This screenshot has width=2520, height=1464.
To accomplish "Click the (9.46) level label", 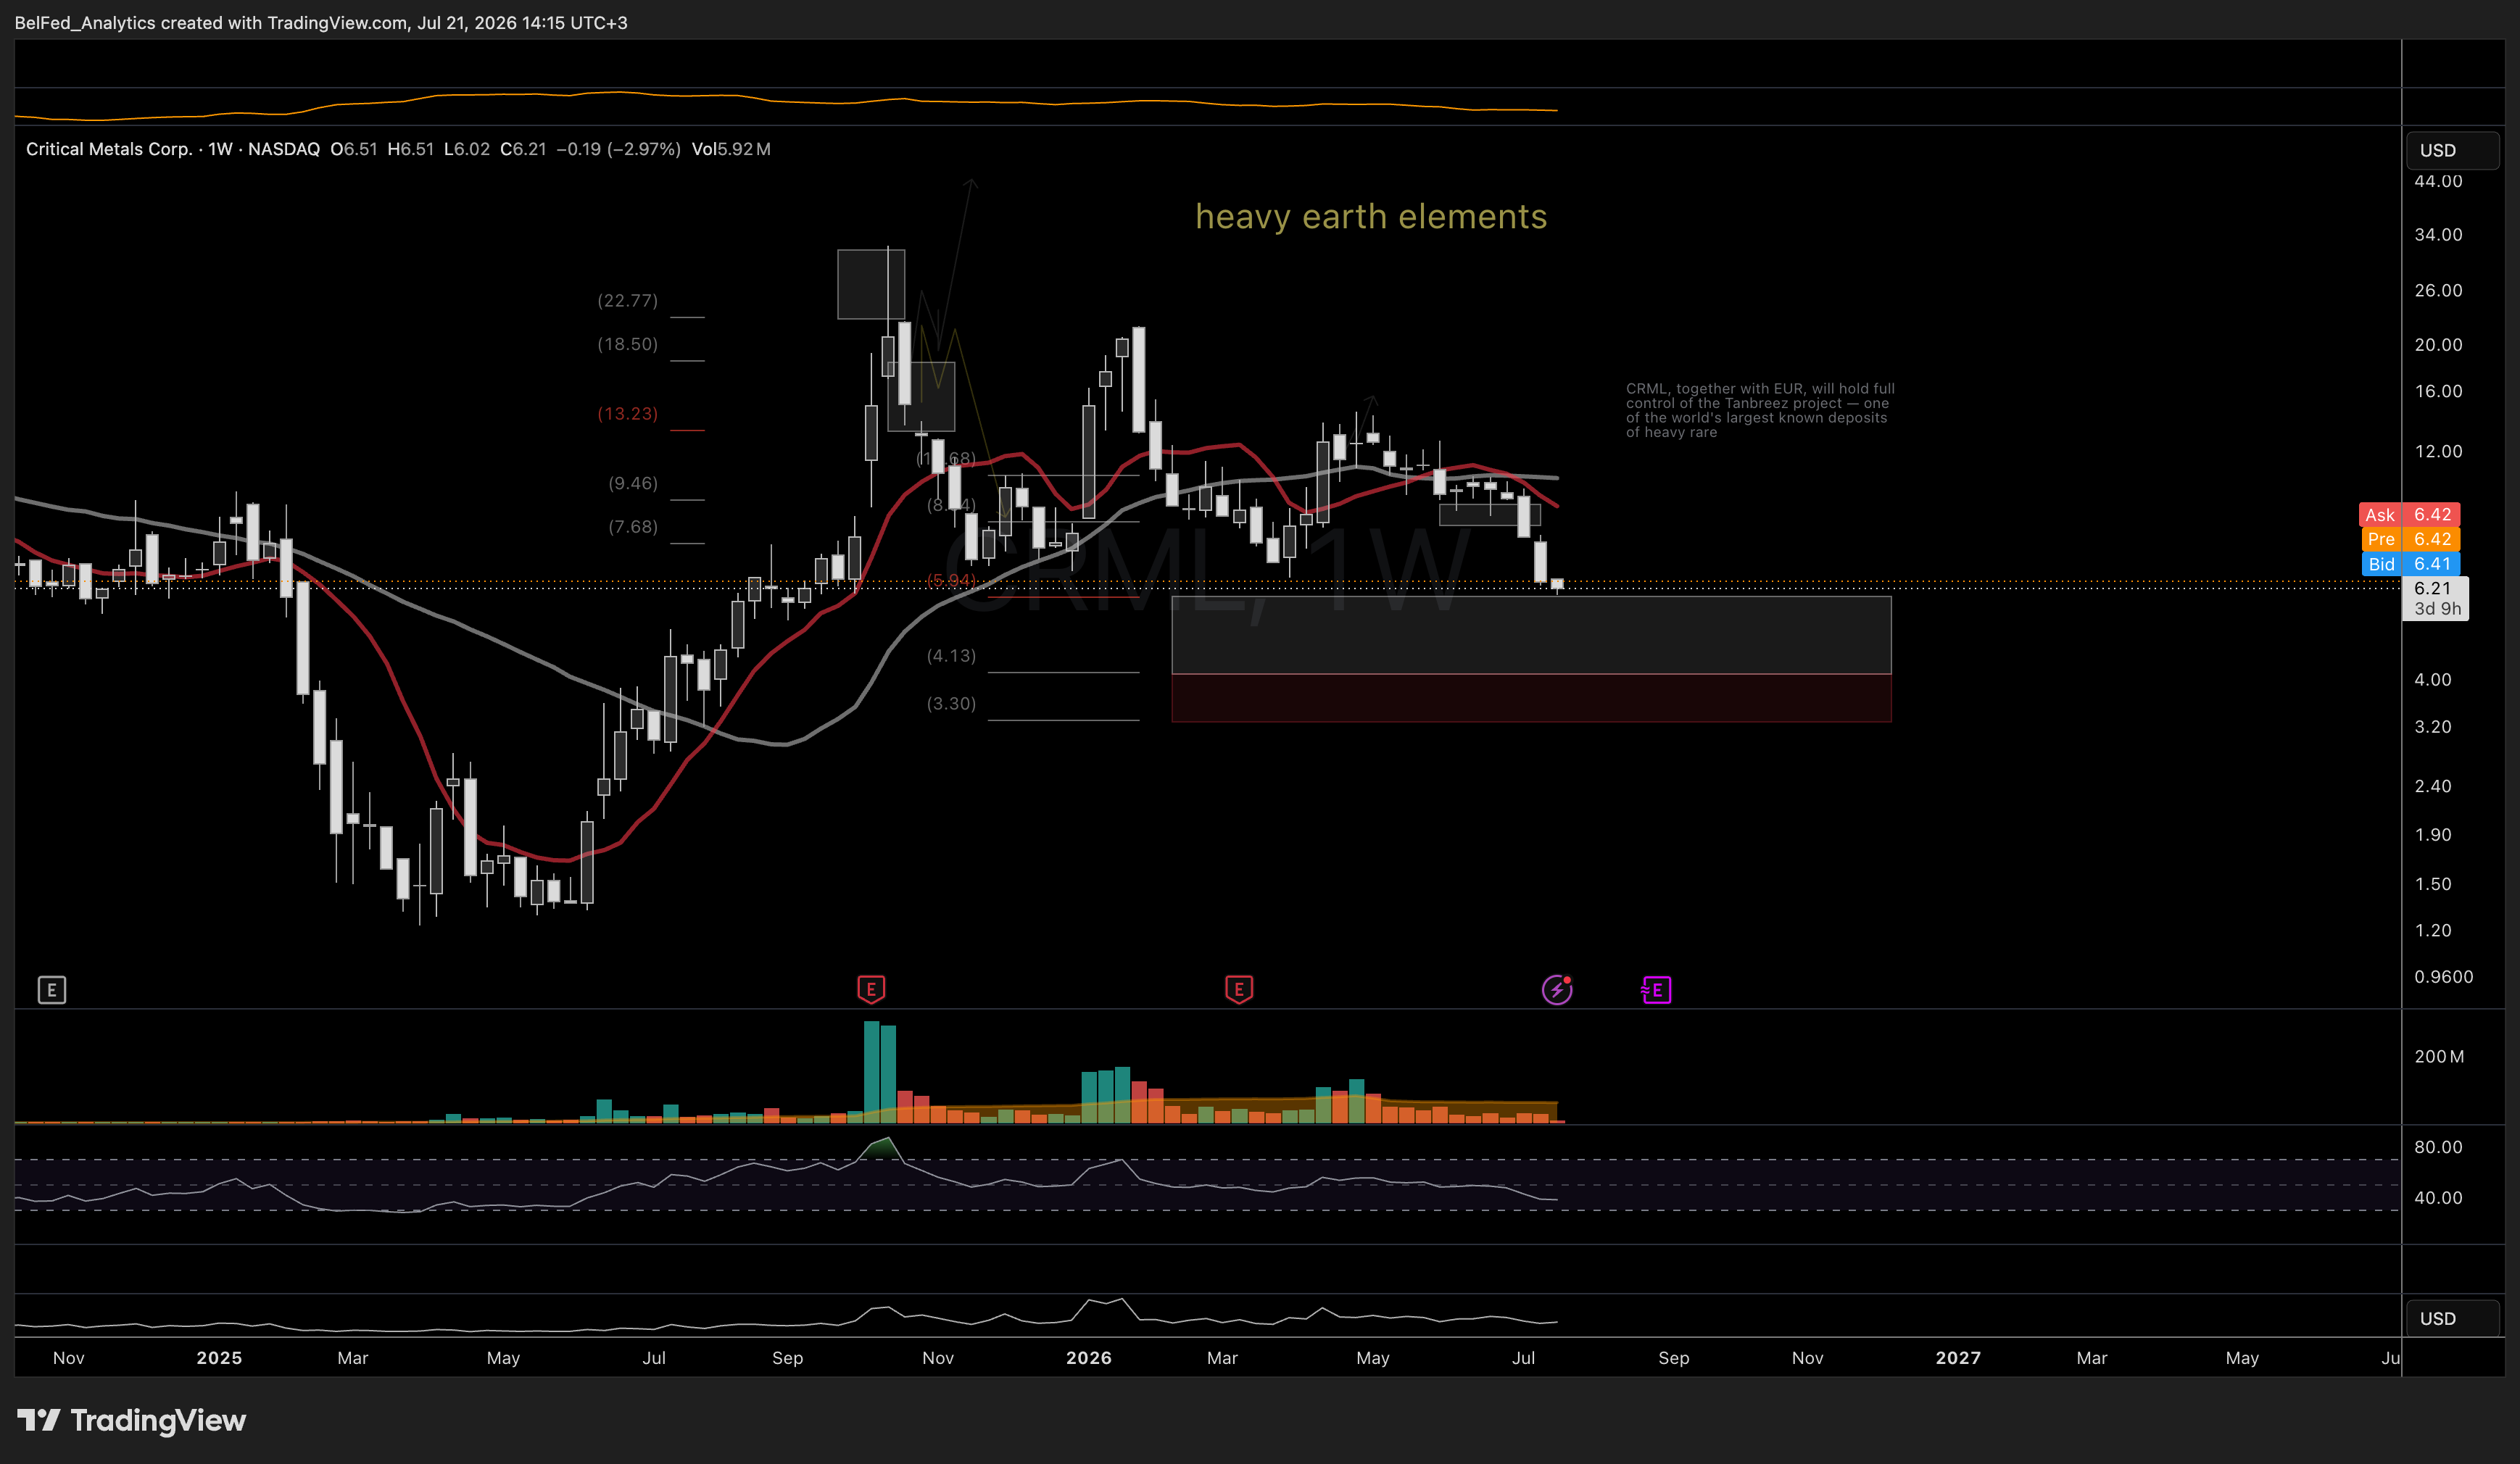I will [x=633, y=483].
